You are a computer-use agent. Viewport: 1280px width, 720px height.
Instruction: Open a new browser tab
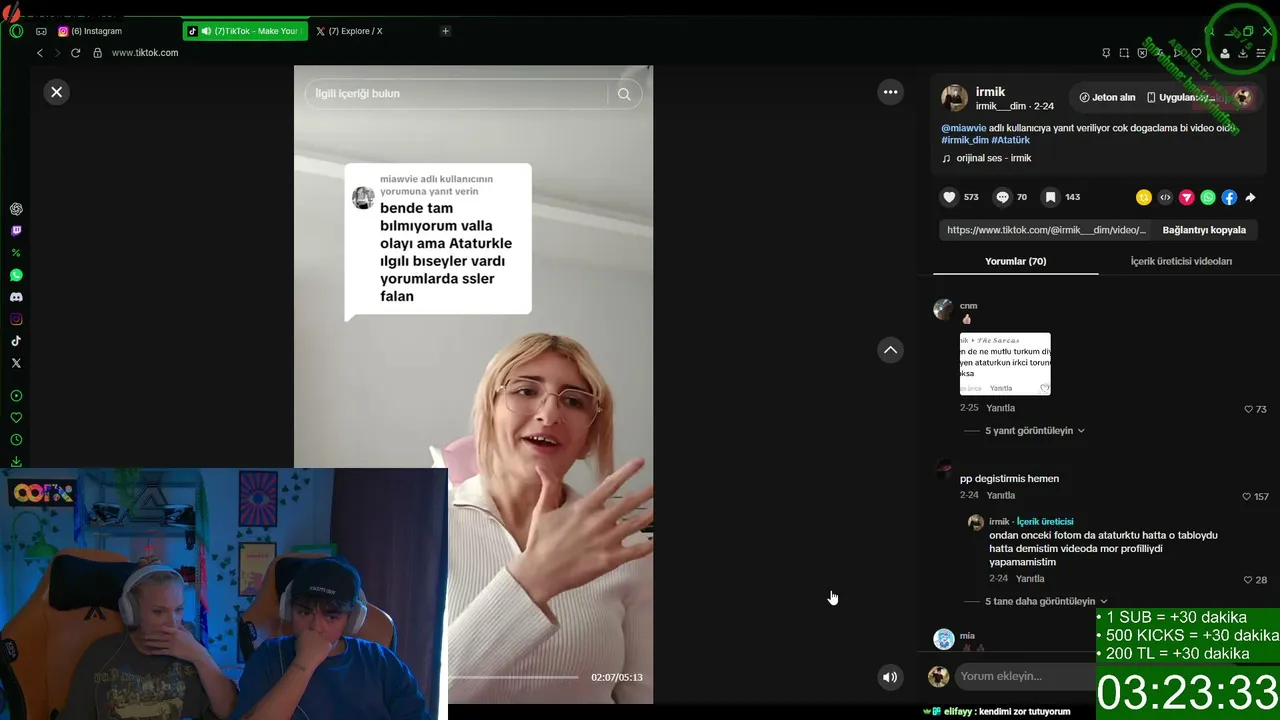click(x=445, y=31)
